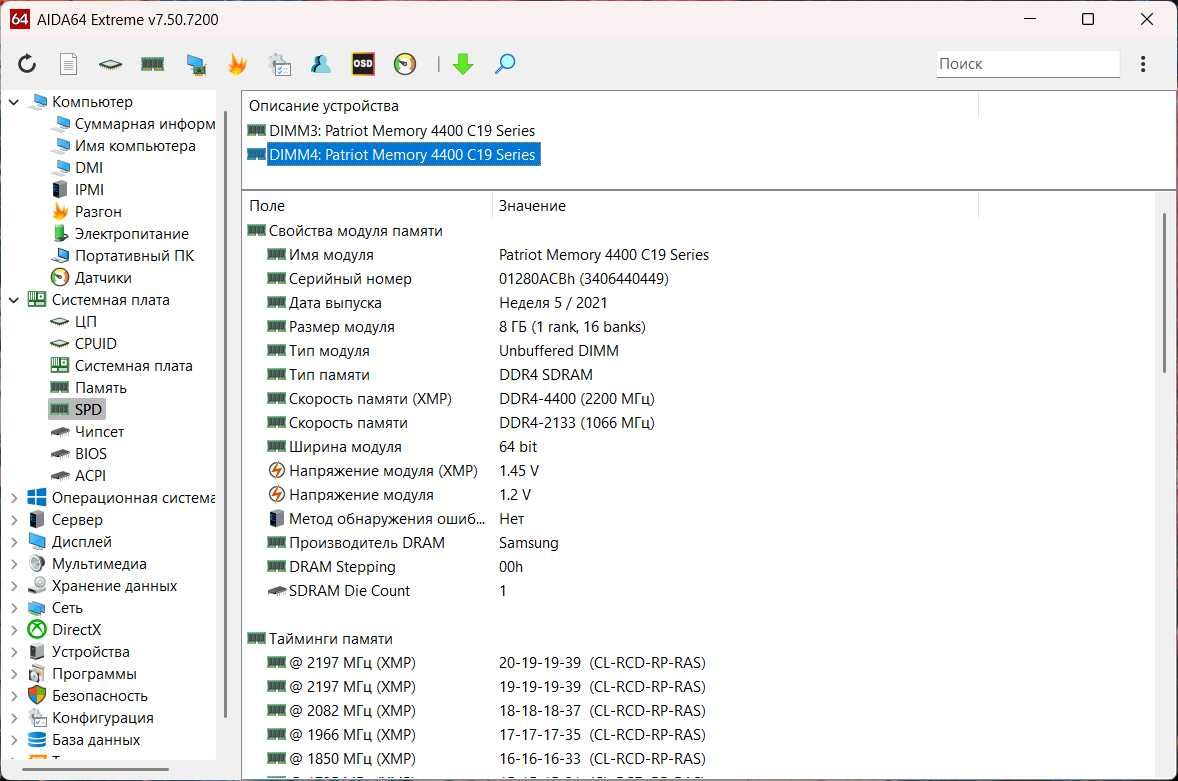1178x781 pixels.
Task: Click the green download arrow icon
Action: click(x=463, y=64)
